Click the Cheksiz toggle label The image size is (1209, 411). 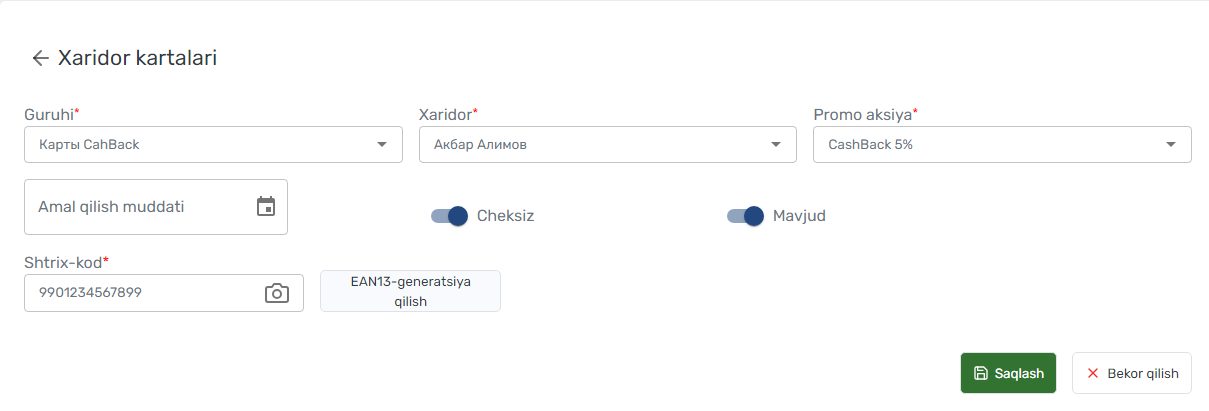pyautogui.click(x=505, y=215)
